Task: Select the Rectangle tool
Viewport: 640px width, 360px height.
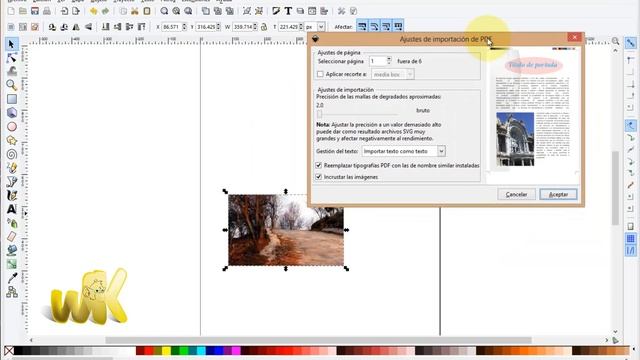Action: click(x=11, y=99)
